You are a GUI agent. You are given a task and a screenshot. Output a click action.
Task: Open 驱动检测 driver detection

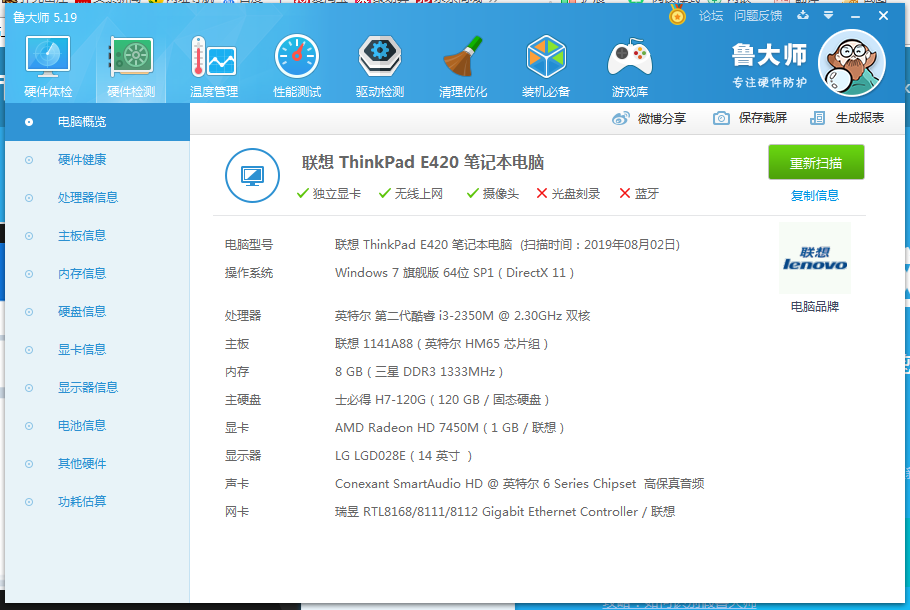pos(380,66)
